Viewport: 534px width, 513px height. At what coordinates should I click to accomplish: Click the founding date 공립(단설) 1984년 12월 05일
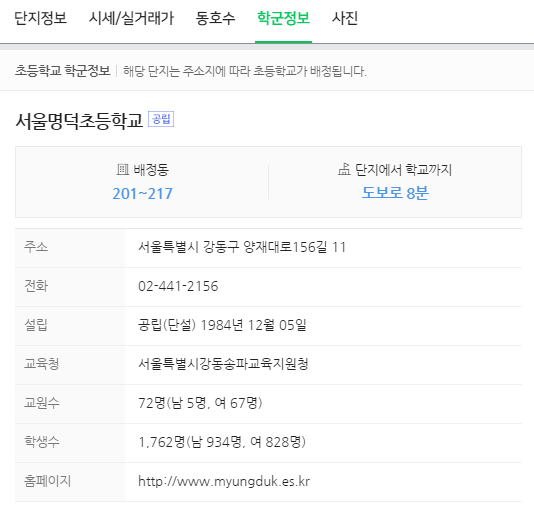(x=222, y=325)
